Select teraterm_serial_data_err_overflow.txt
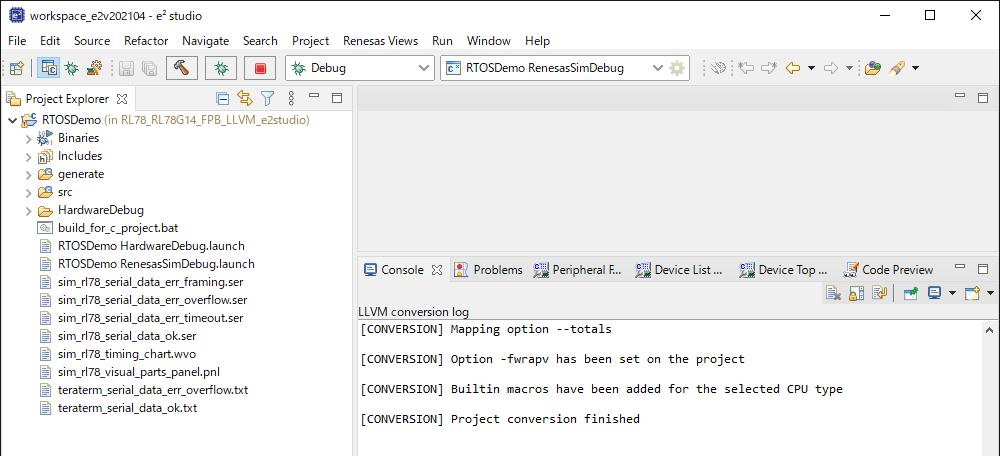 pyautogui.click(x=153, y=390)
